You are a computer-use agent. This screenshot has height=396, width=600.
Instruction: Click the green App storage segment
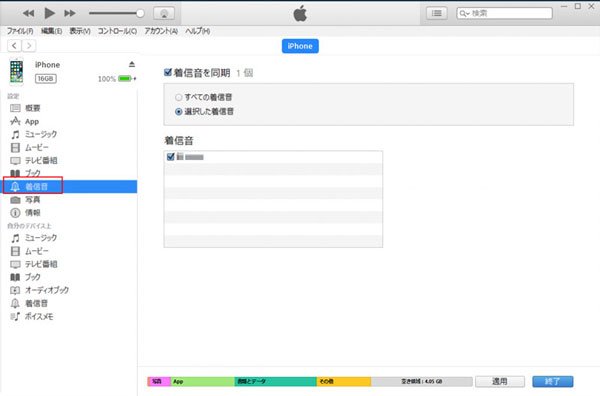click(202, 381)
